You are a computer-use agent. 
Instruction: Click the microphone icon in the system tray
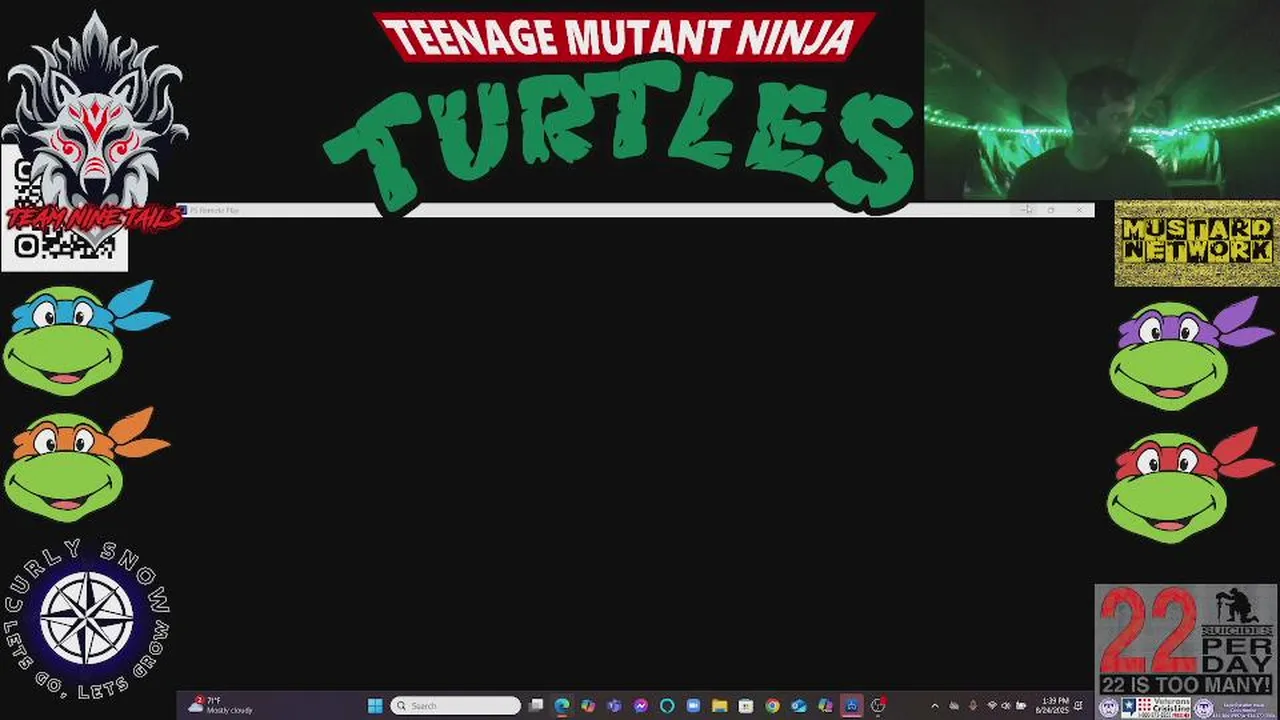pos(972,706)
